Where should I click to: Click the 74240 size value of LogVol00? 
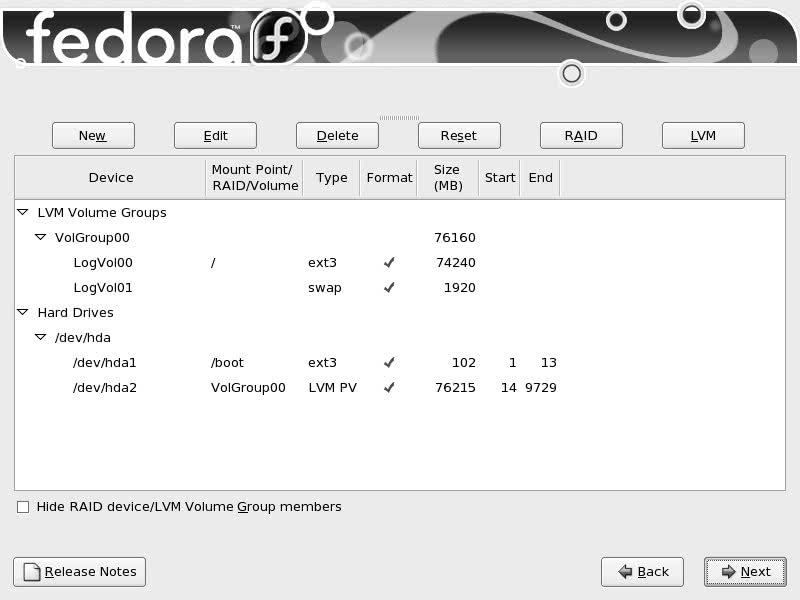(456, 263)
